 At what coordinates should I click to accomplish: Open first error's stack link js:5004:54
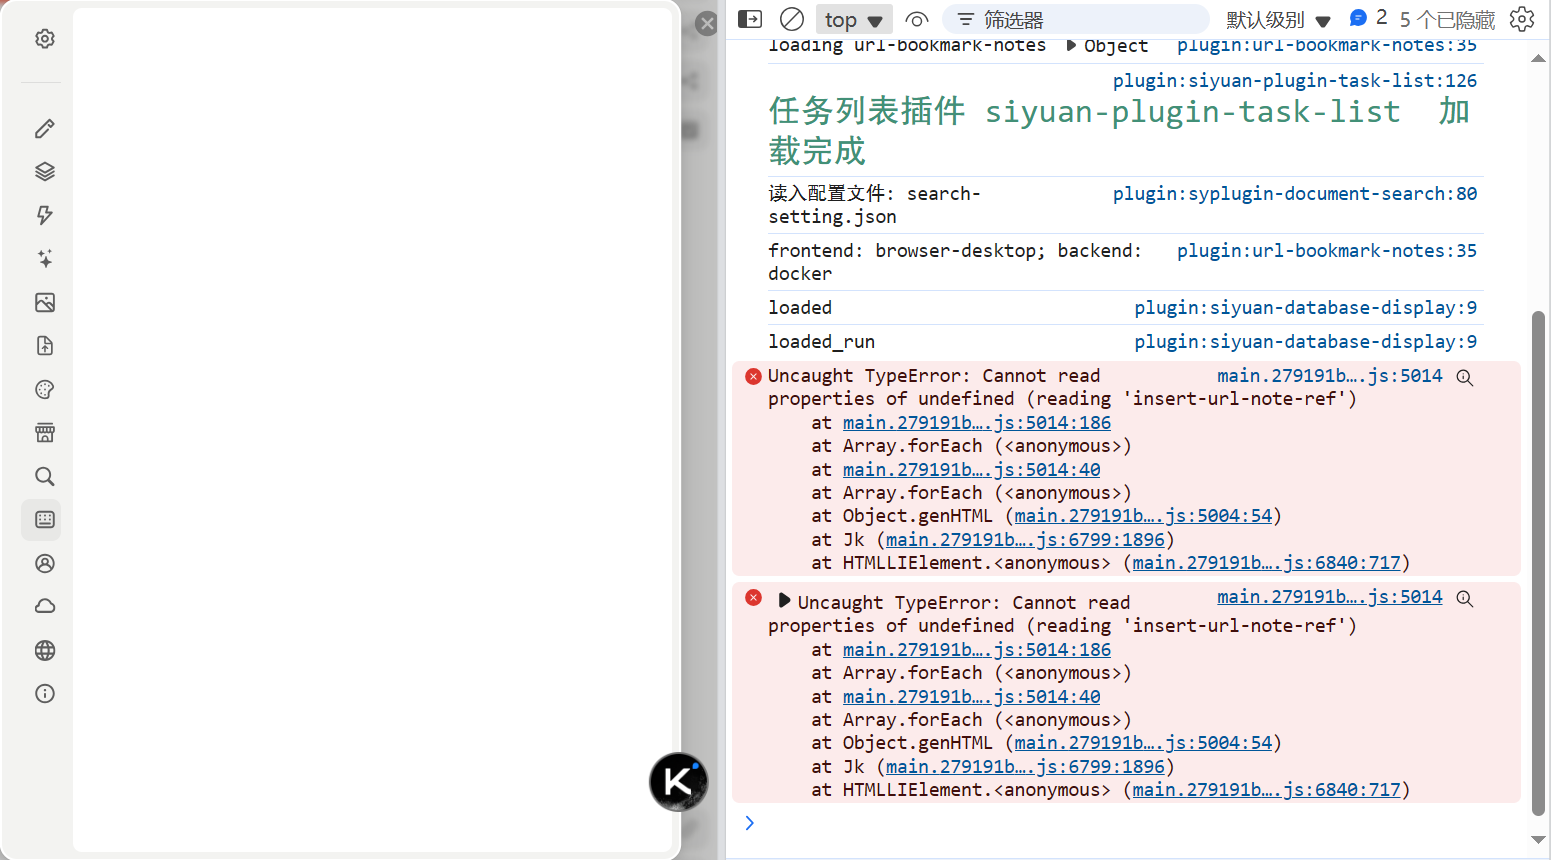coord(1144,516)
